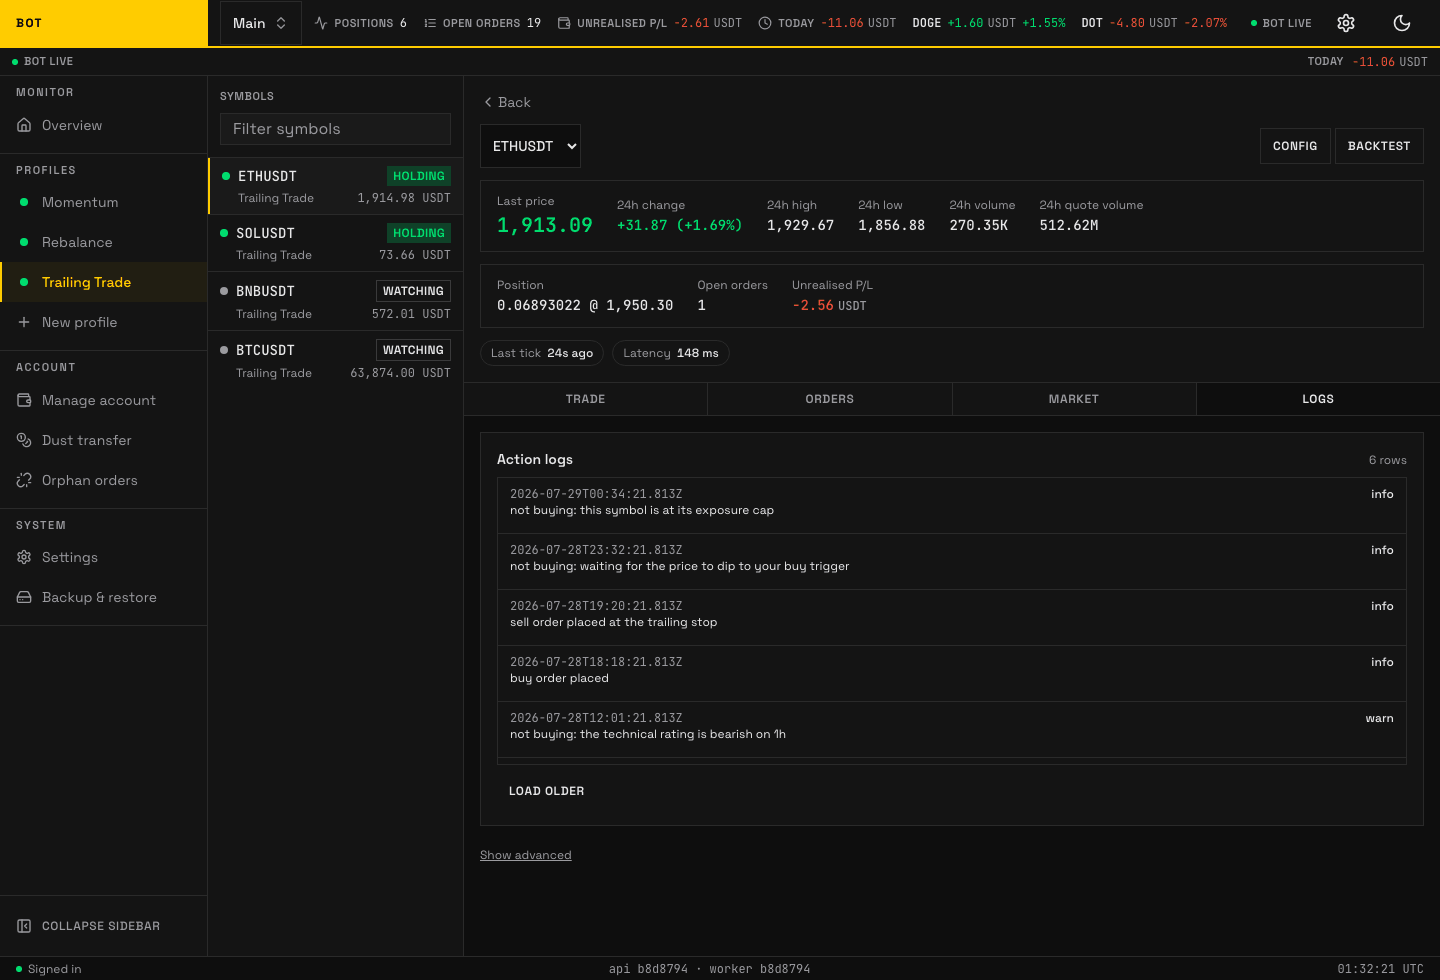1440x980 pixels.
Task: Click Dust transfer coins icon
Action: click(x=24, y=440)
